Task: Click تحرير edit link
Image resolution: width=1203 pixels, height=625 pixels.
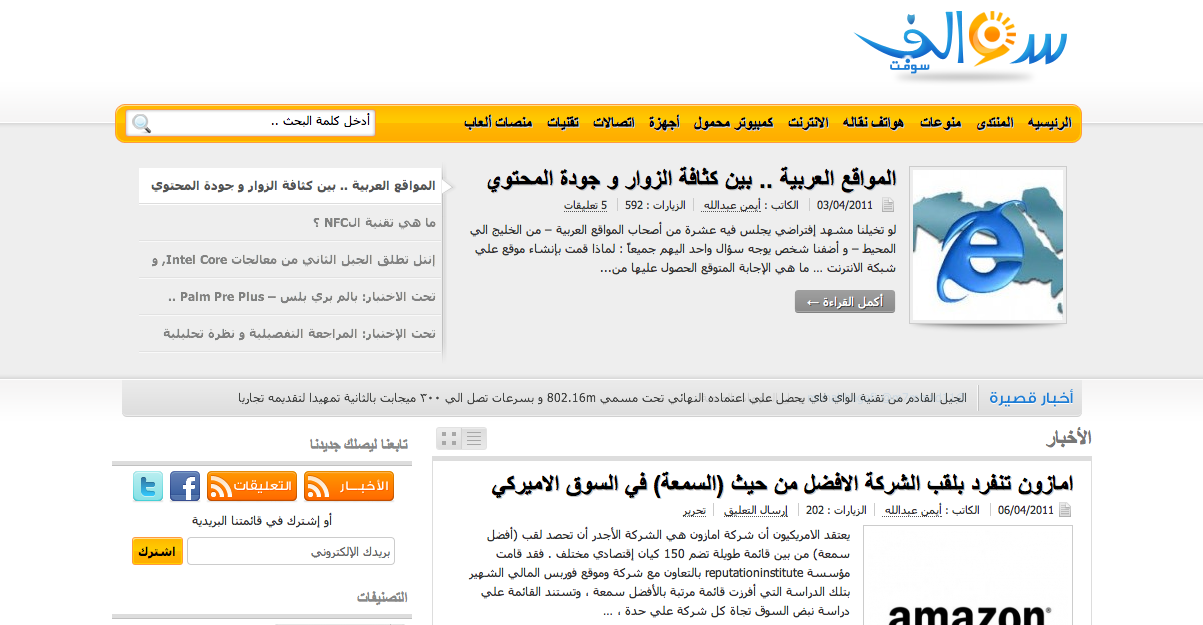Action: (x=694, y=510)
